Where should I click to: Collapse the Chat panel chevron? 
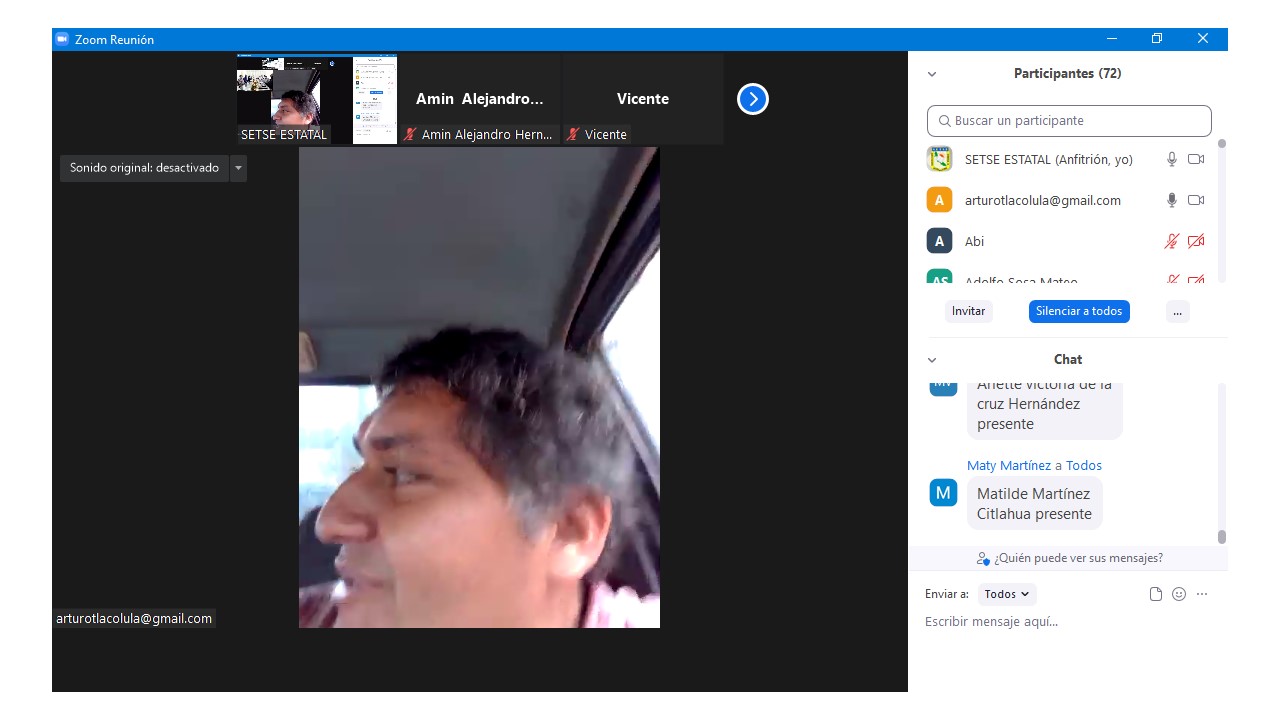932,360
